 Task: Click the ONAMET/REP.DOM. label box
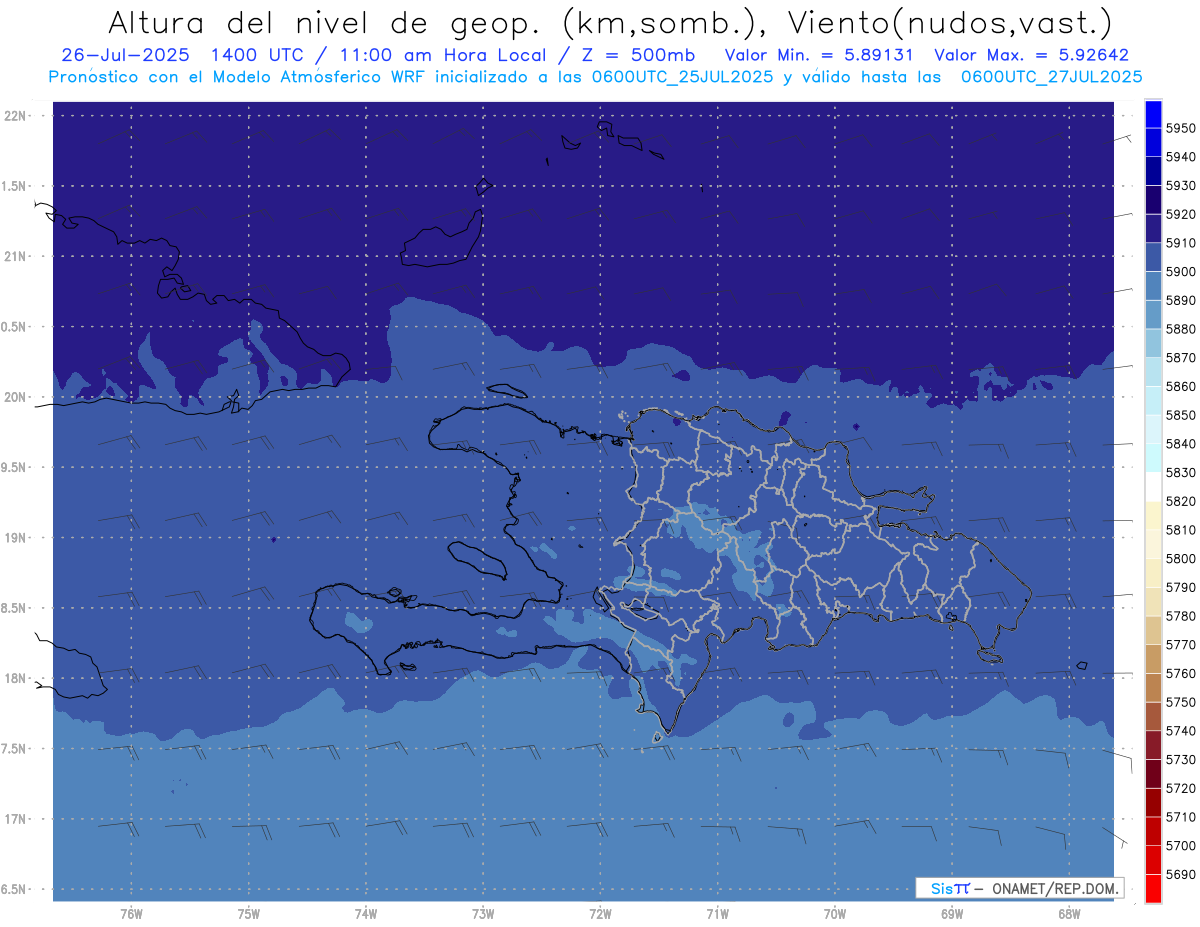coord(1019,888)
